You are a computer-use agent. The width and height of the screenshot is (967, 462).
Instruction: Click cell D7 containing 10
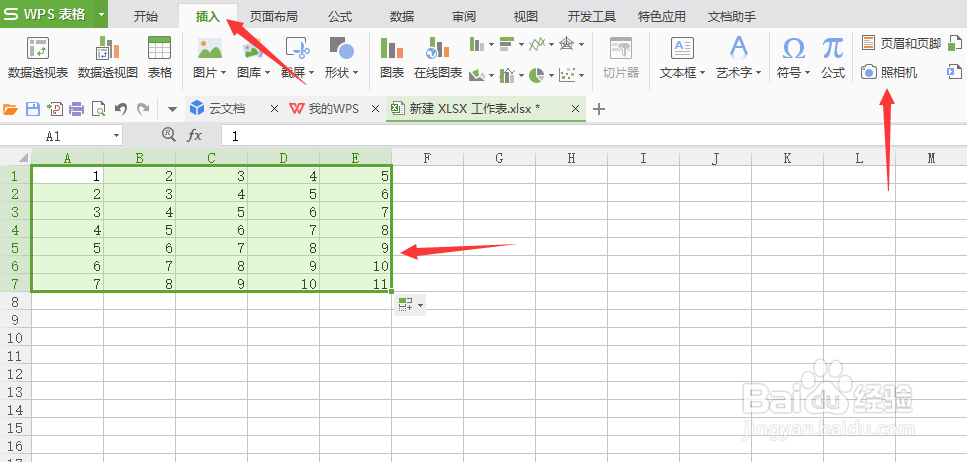tap(284, 284)
